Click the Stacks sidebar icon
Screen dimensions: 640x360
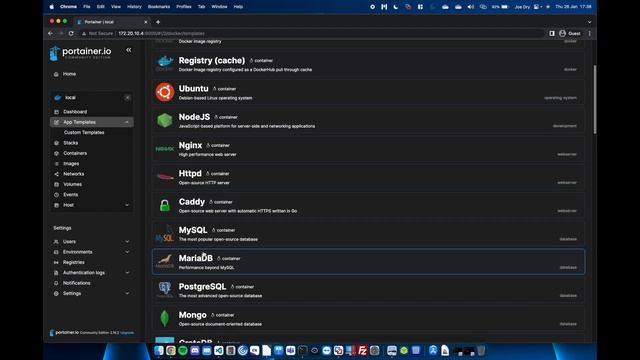point(56,143)
